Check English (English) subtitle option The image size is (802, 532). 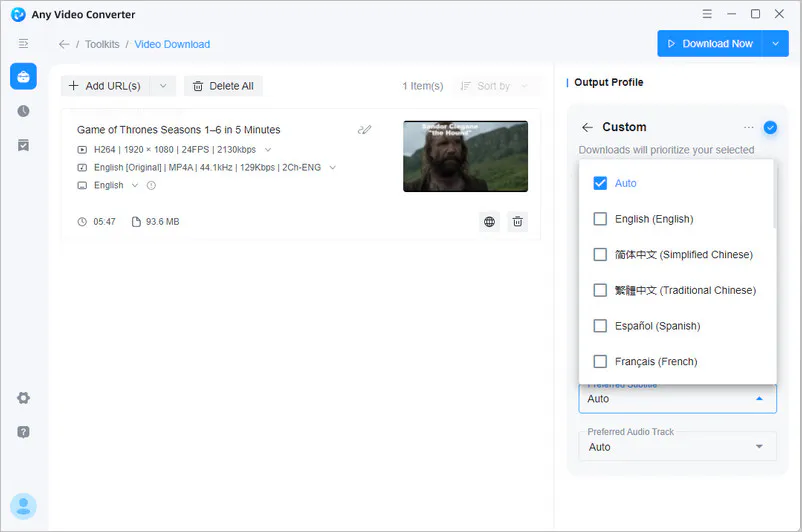[600, 219]
